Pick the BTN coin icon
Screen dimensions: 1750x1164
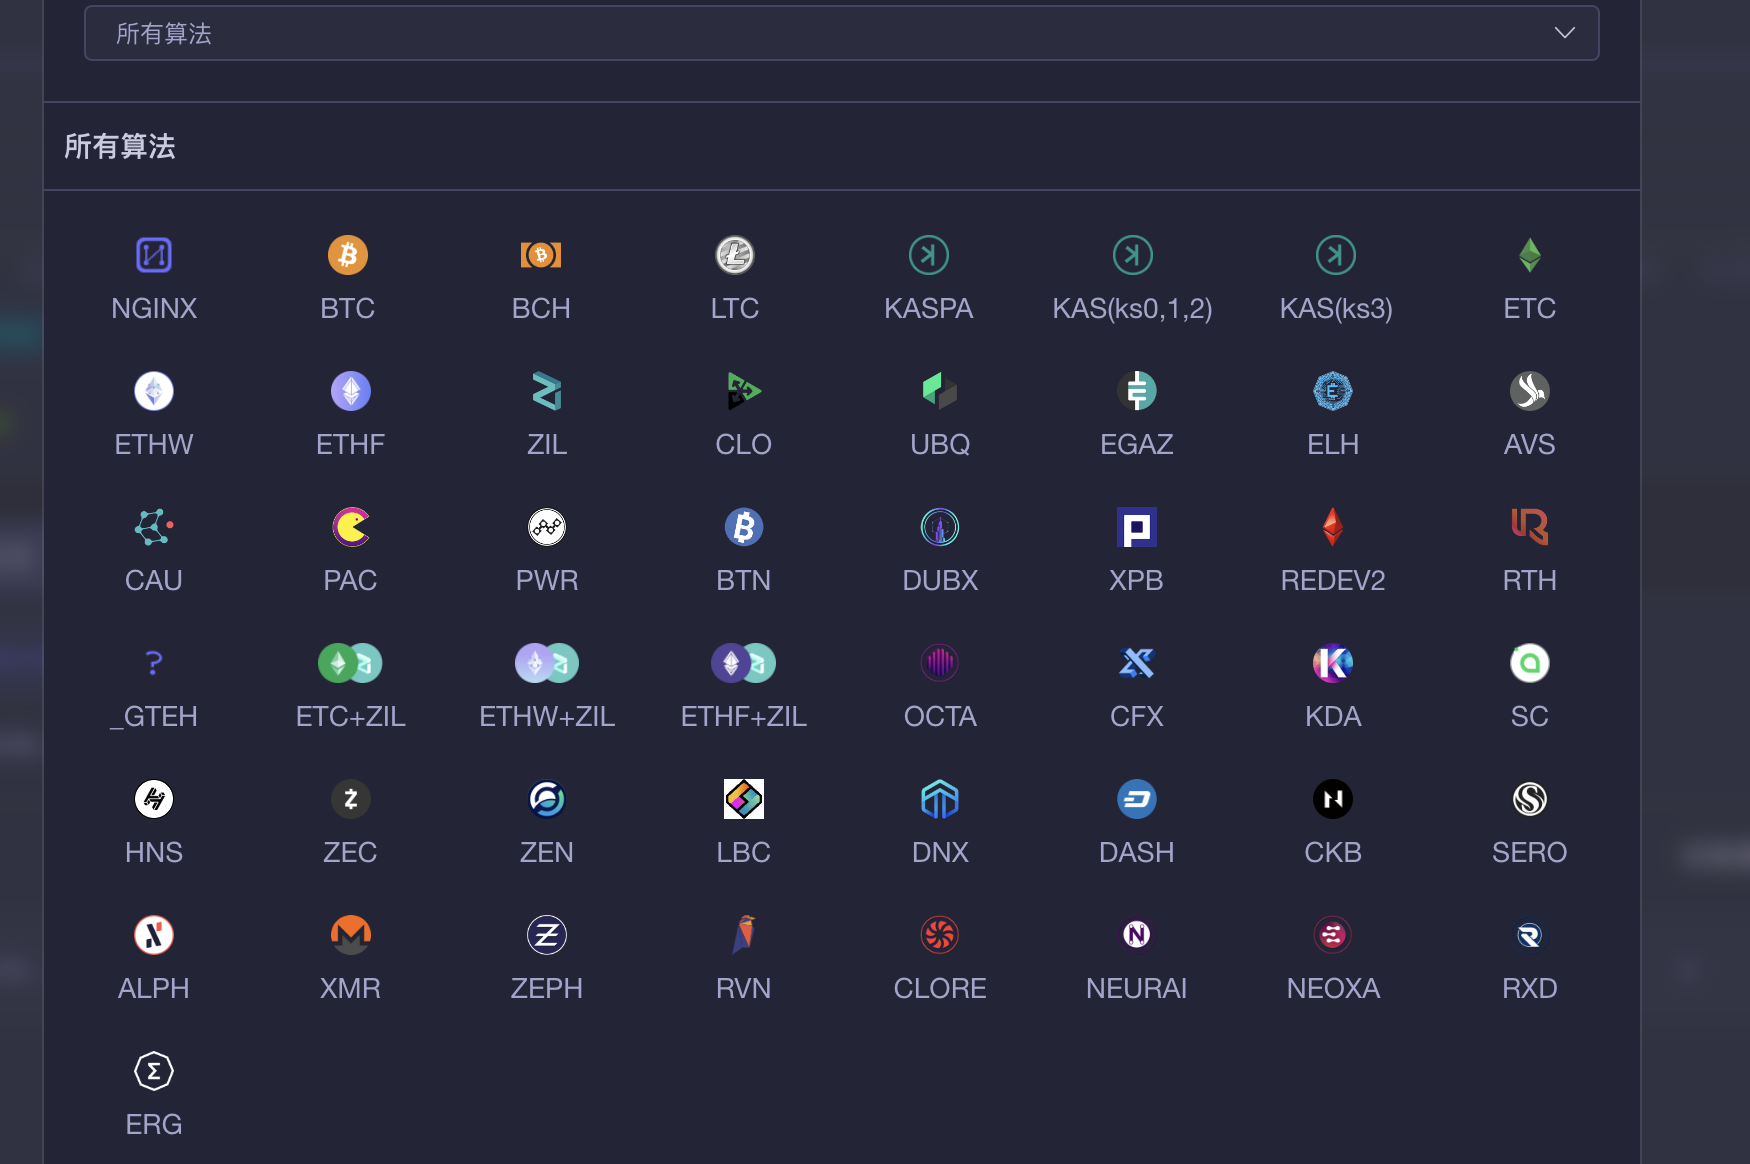pos(744,527)
